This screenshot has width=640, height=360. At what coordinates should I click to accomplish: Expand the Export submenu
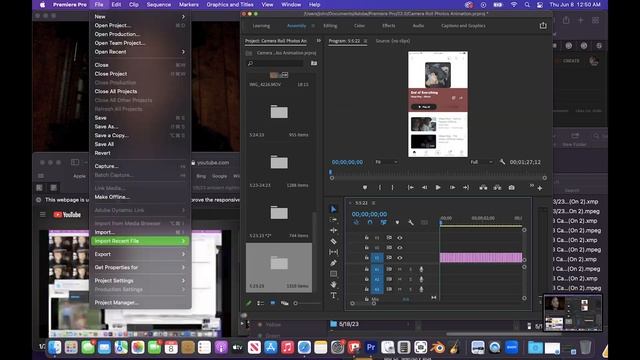[x=140, y=254]
